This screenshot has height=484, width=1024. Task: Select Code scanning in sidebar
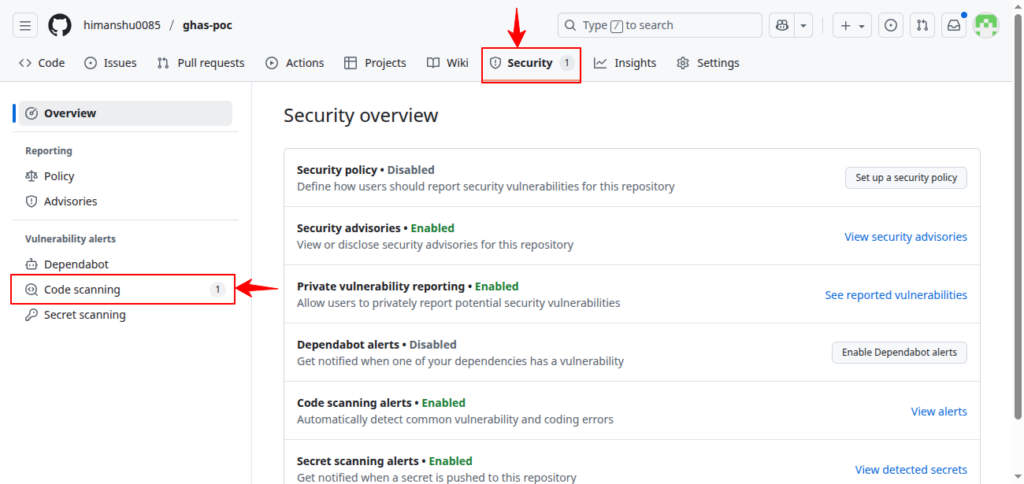[82, 290]
